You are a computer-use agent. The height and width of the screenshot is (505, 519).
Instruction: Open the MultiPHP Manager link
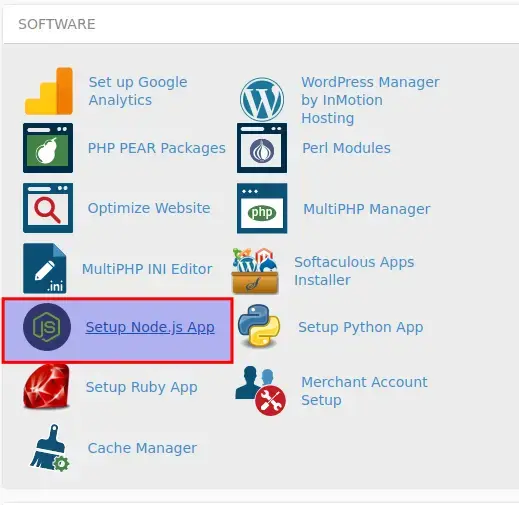pos(367,209)
